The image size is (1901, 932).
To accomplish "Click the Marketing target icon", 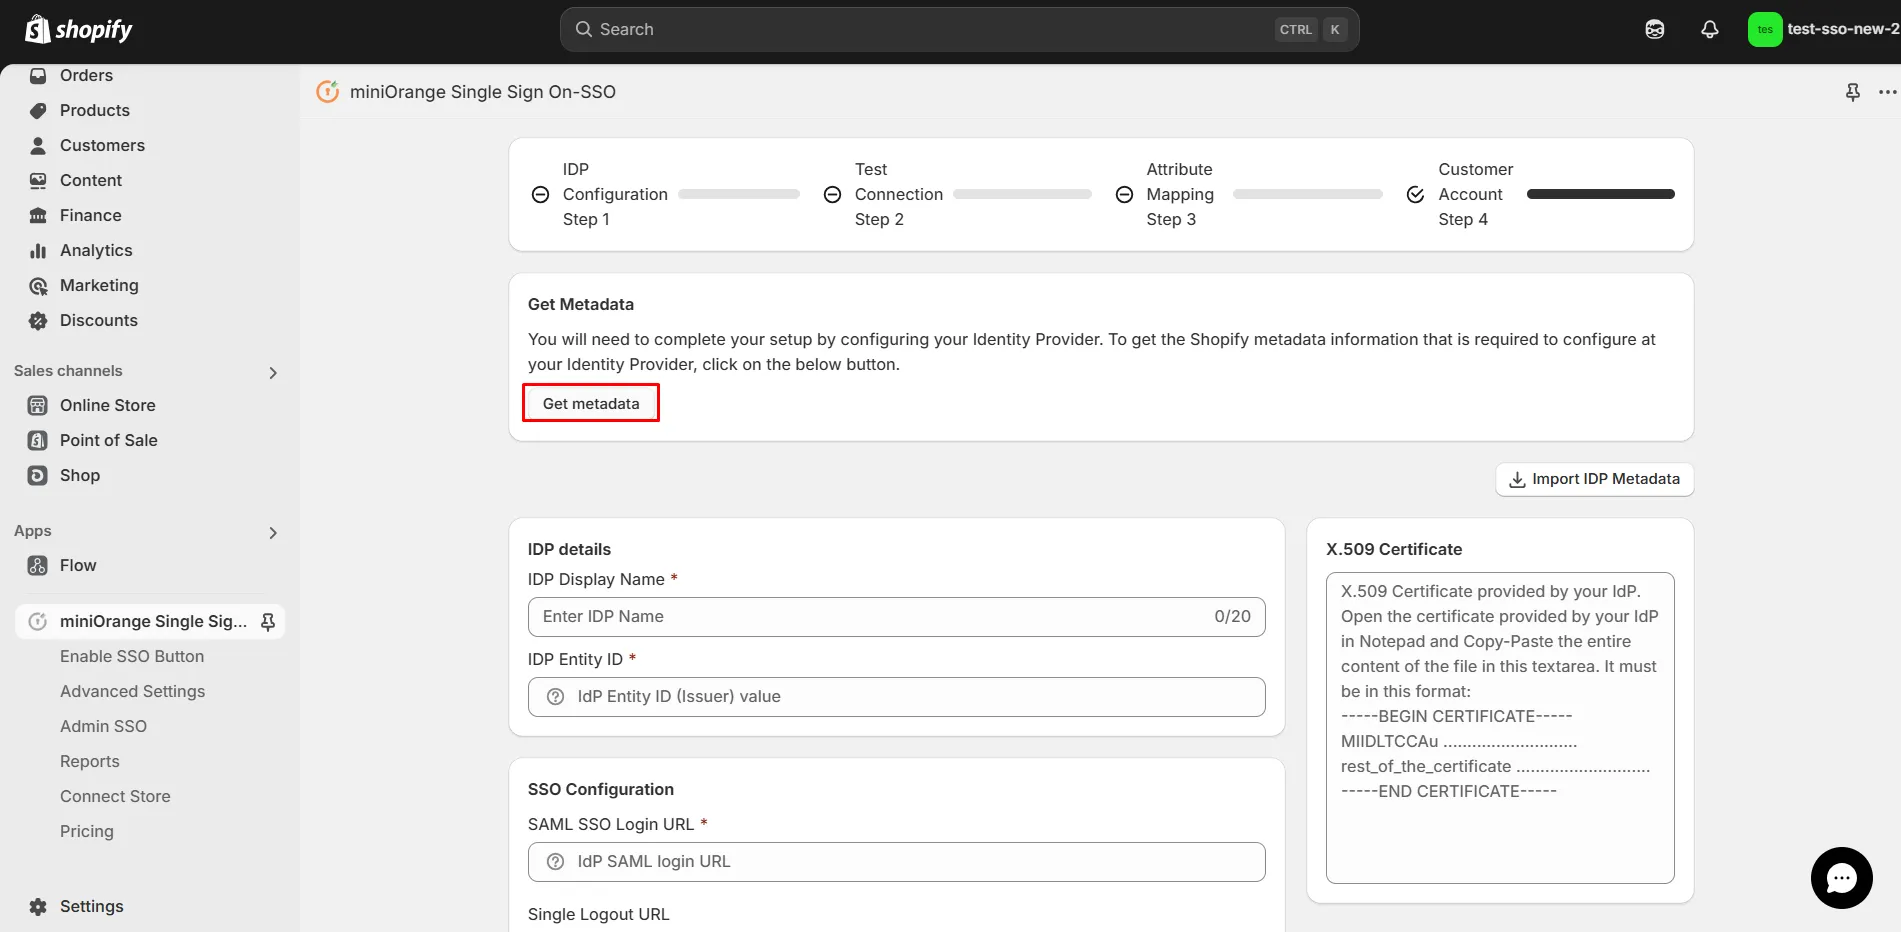I will 38,286.
